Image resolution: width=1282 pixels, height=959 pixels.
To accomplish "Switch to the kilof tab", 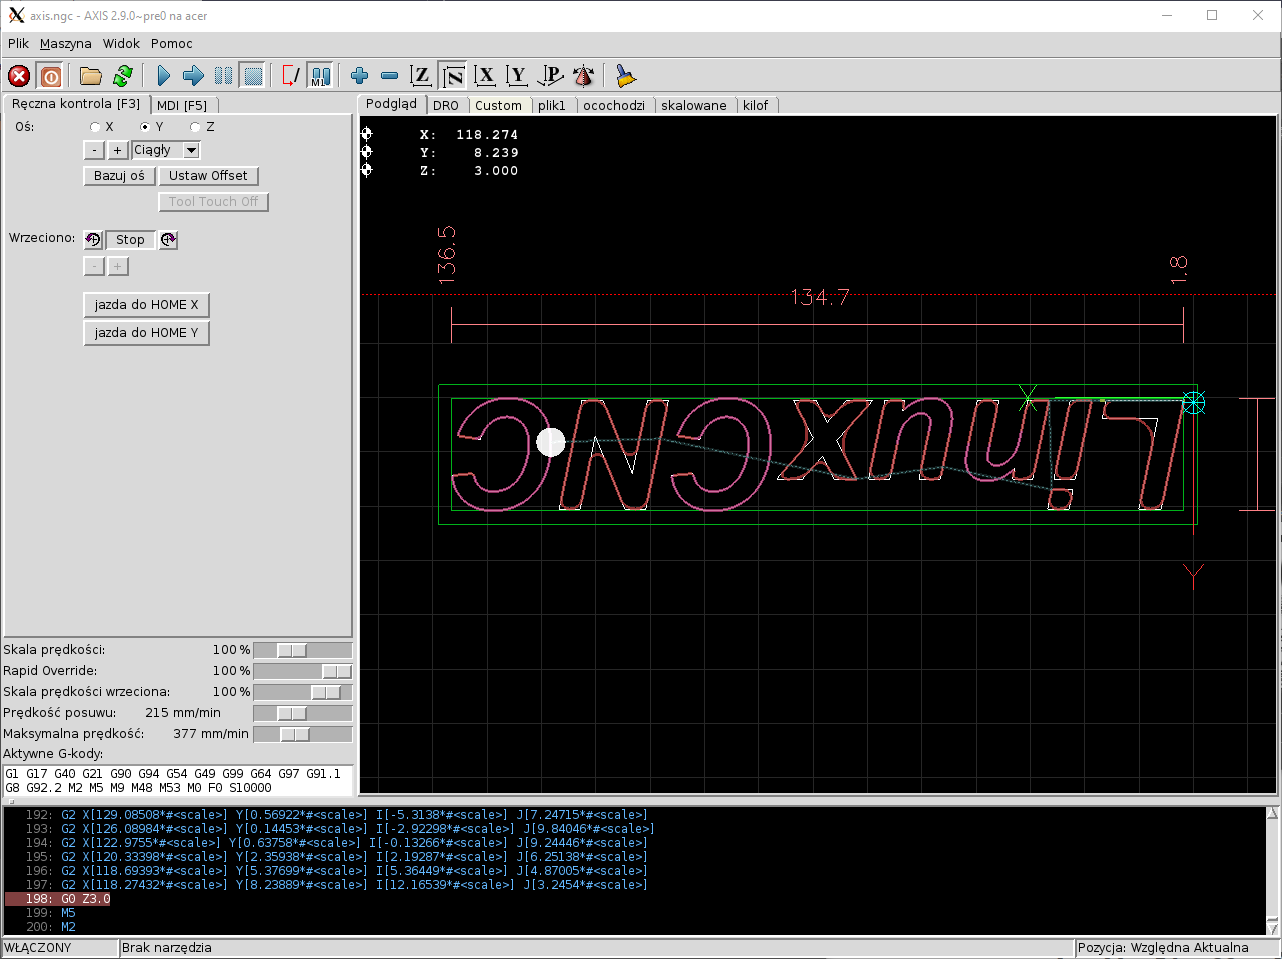I will 756,105.
